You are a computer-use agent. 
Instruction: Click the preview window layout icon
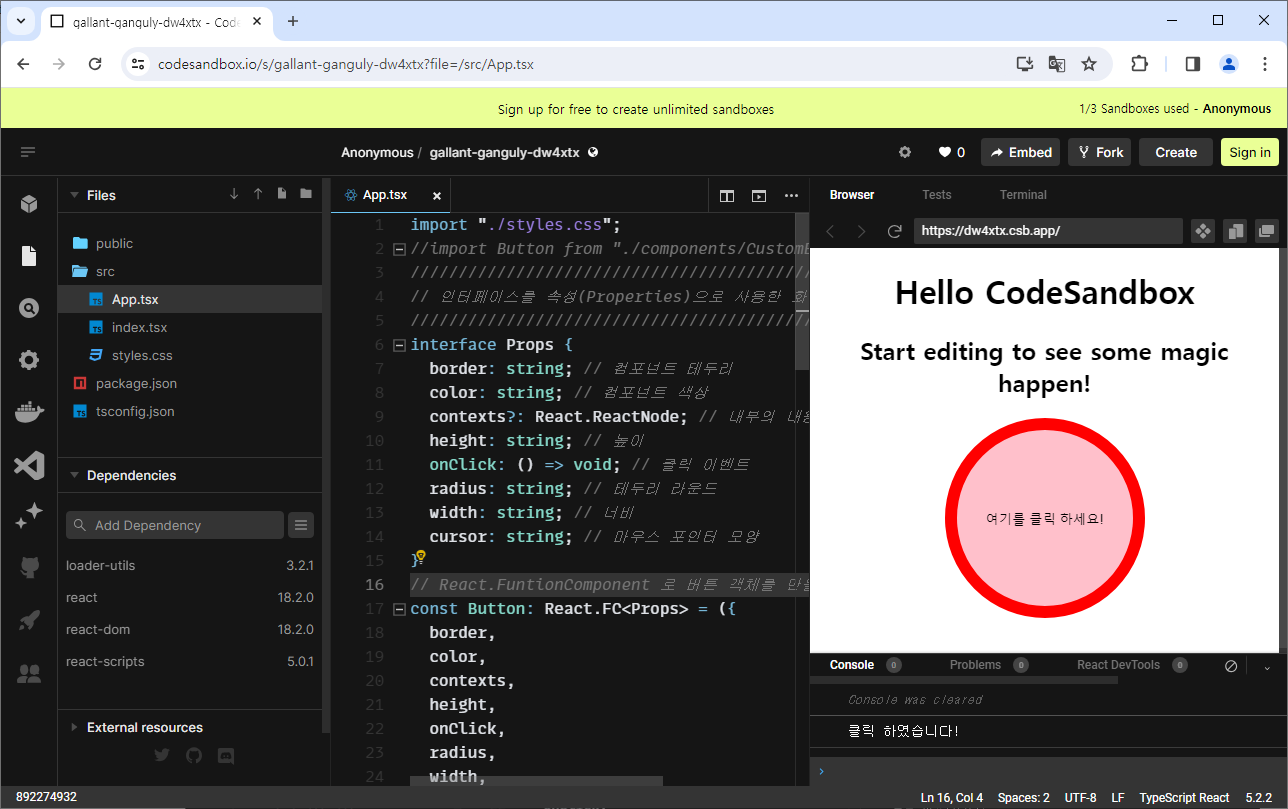(759, 196)
